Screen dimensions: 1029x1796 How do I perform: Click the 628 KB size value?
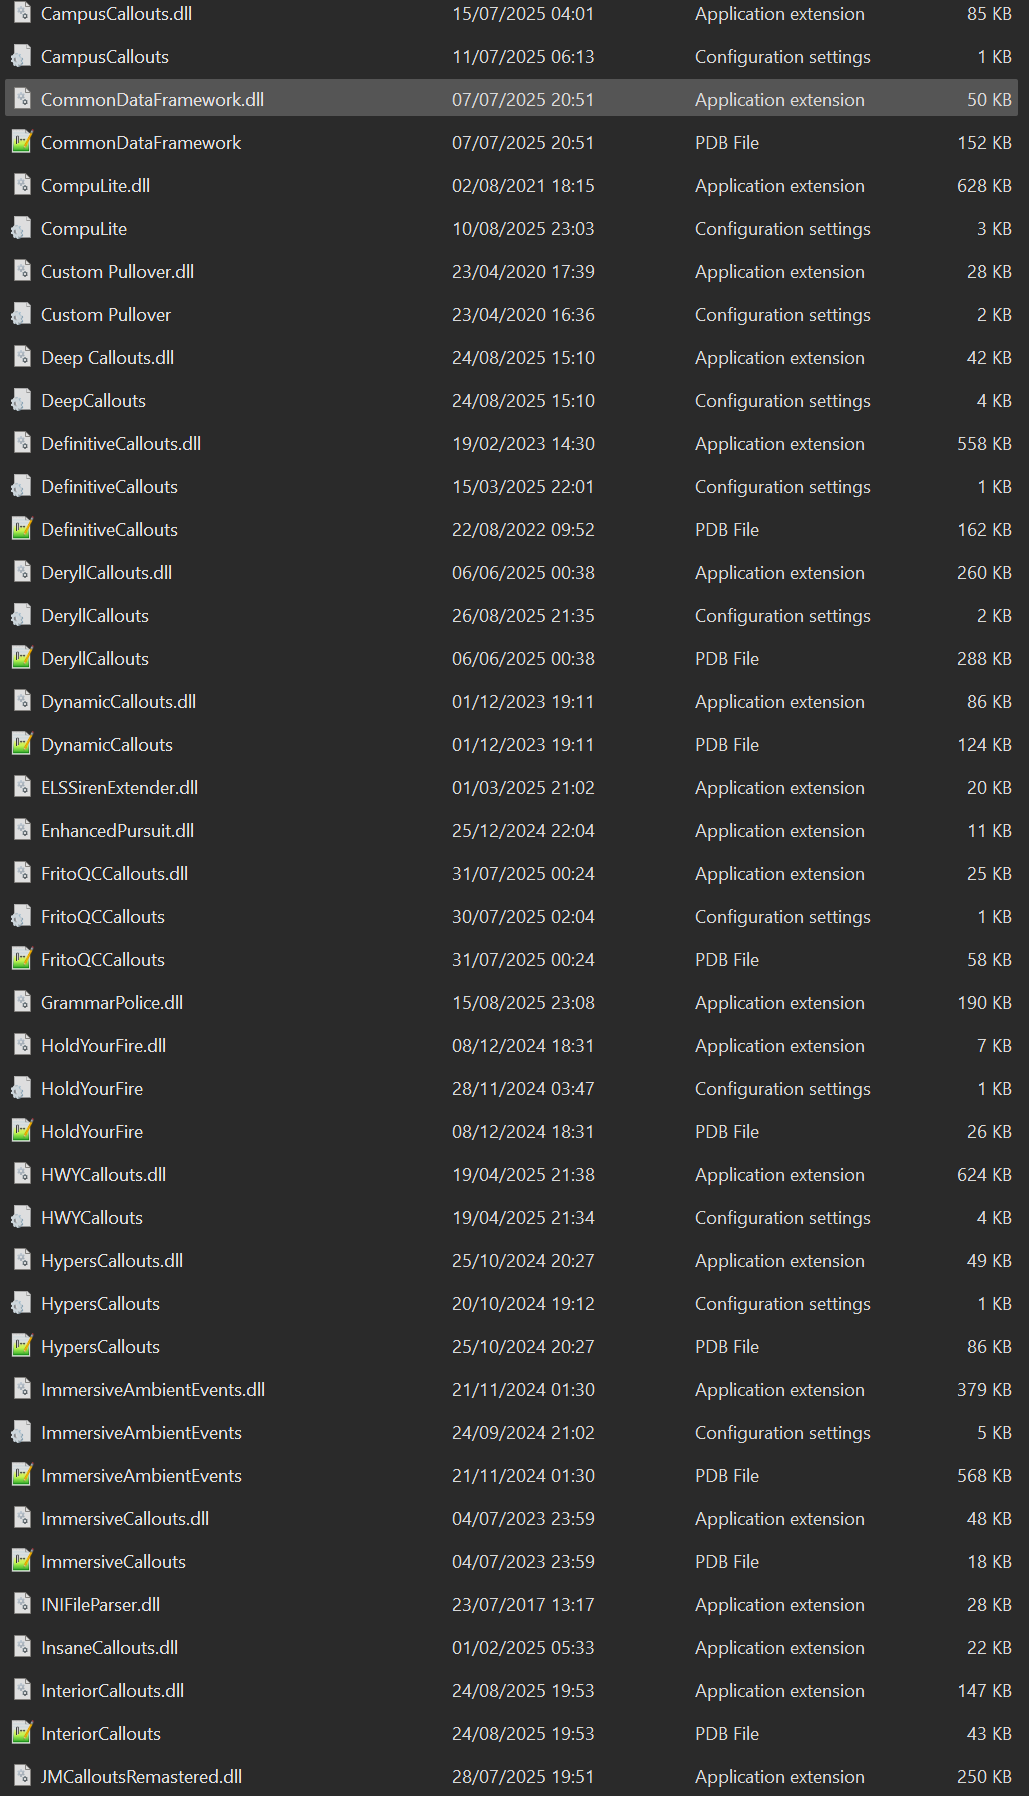[x=984, y=186]
